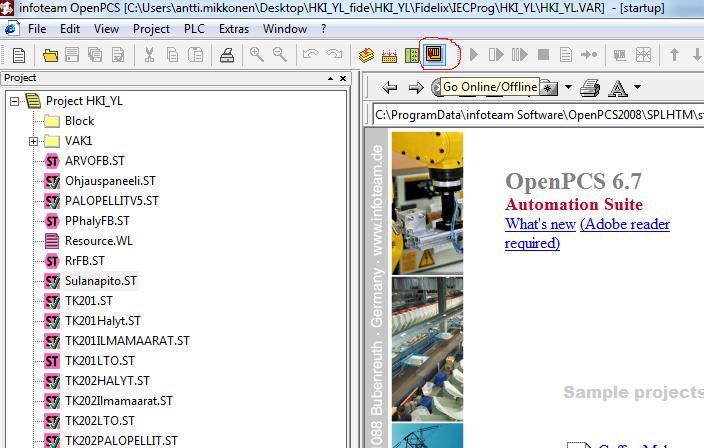Screen dimensions: 704x448
Task: Open the dropdown arrow beside favorites folder
Action: point(568,87)
